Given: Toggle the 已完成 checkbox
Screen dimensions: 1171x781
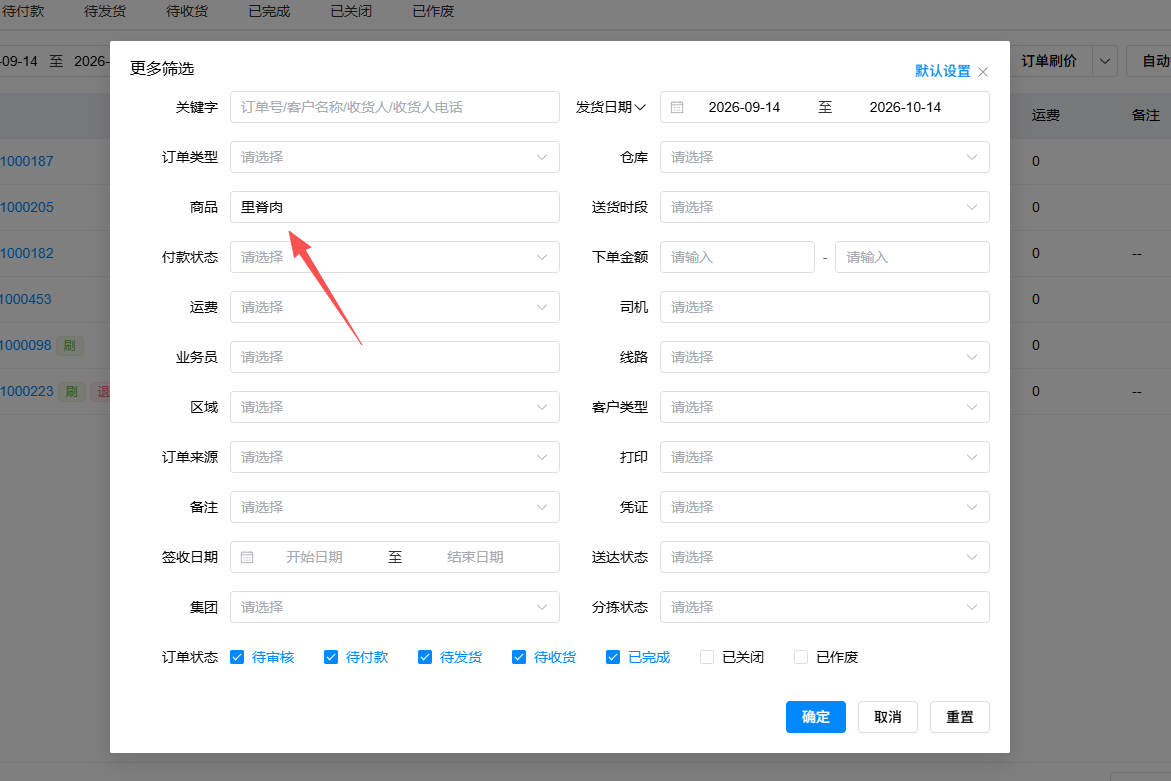Looking at the screenshot, I should (613, 657).
